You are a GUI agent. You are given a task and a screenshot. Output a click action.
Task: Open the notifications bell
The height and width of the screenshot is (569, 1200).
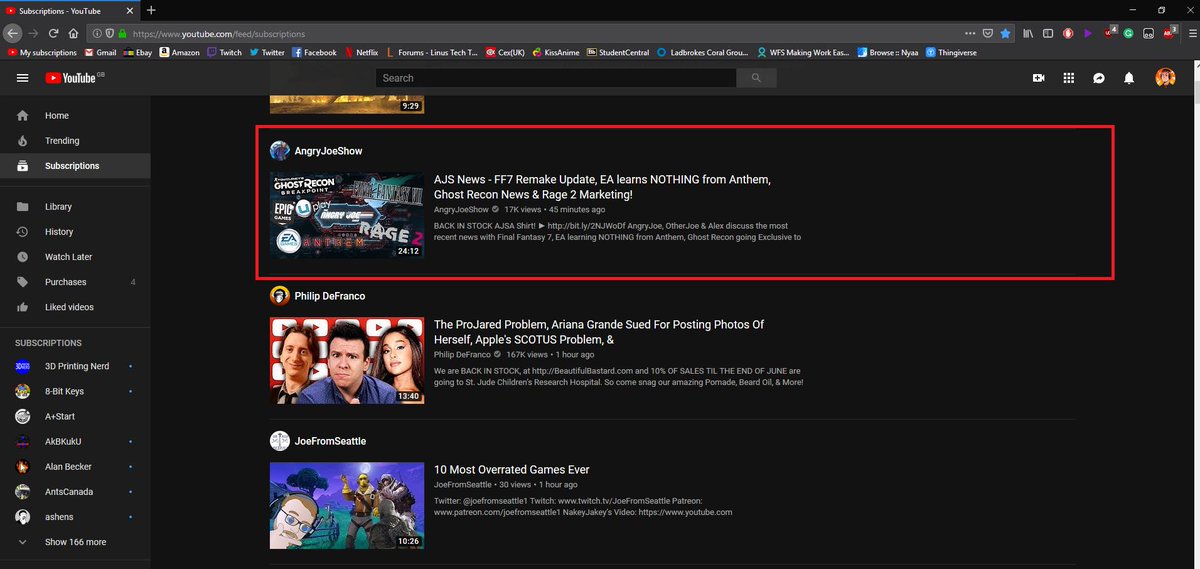tap(1129, 78)
